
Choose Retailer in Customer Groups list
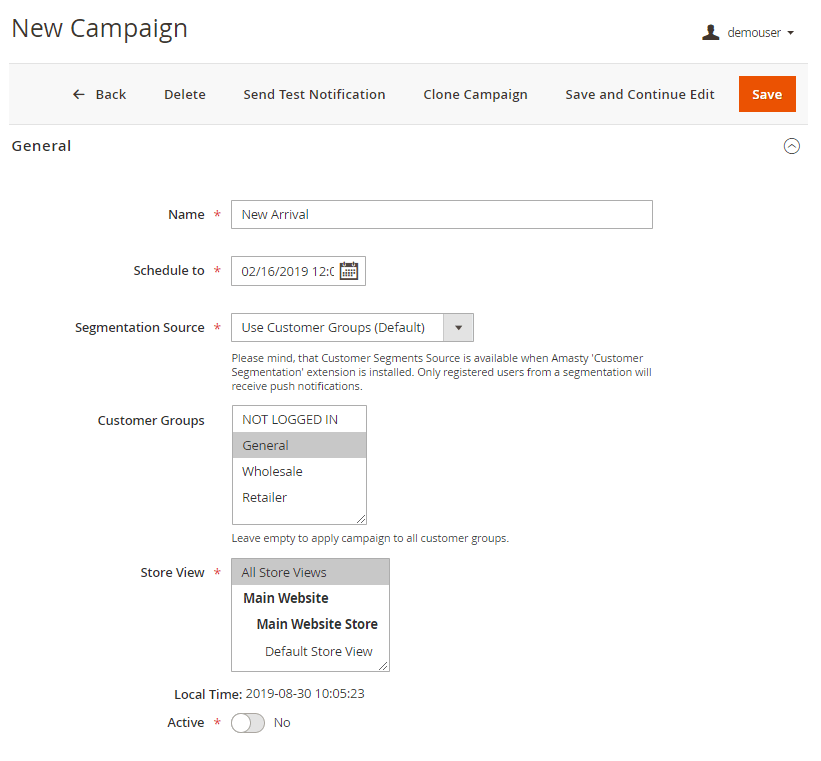tap(265, 498)
